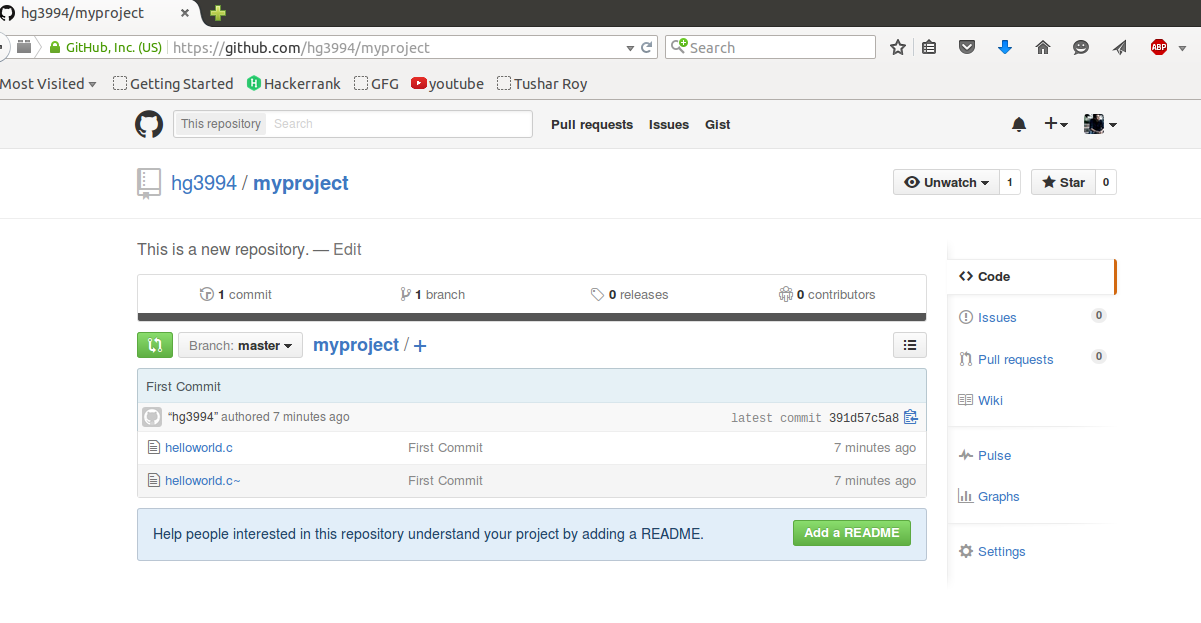Click the plus icon to create new file

pos(420,346)
